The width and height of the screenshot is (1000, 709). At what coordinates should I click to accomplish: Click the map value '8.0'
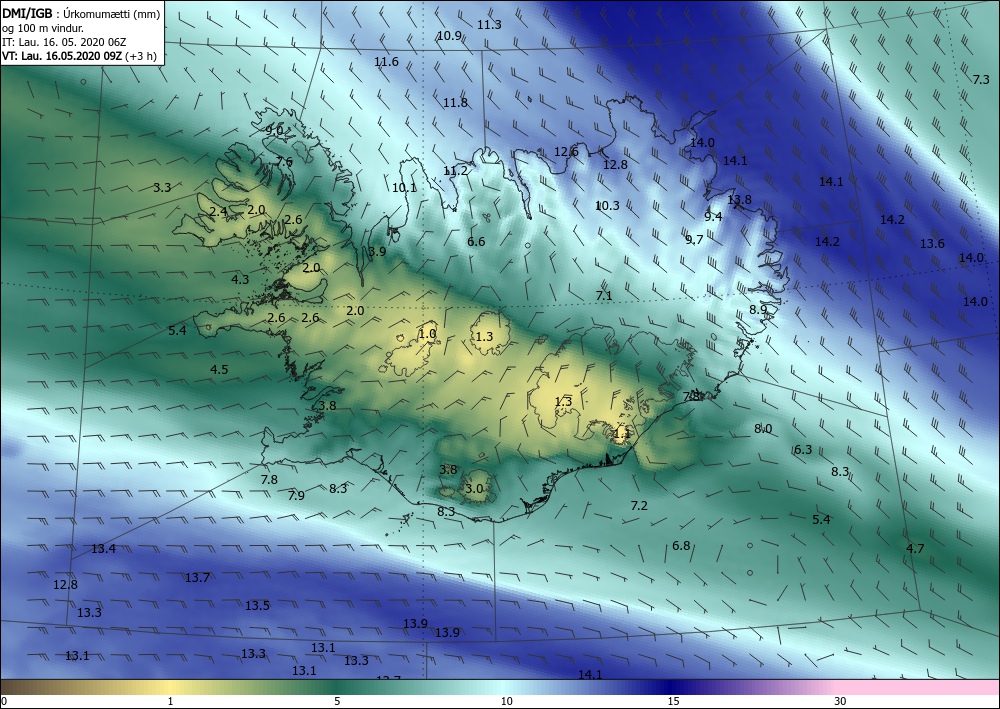(x=763, y=429)
